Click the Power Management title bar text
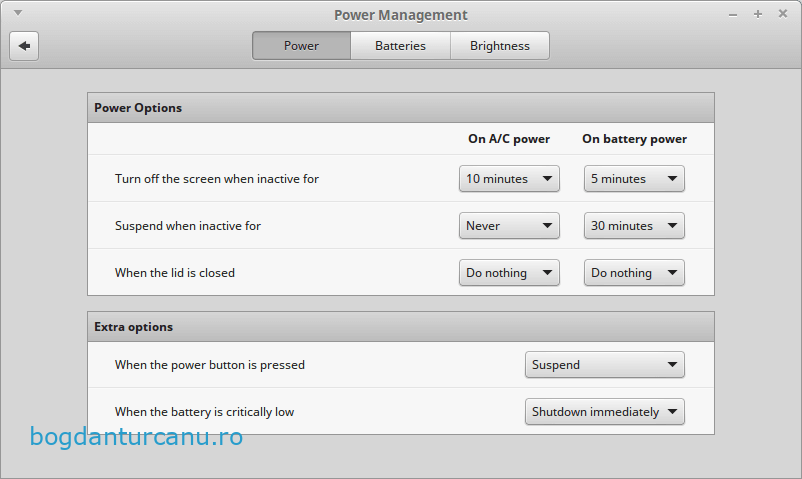This screenshot has height=479, width=802. [400, 15]
